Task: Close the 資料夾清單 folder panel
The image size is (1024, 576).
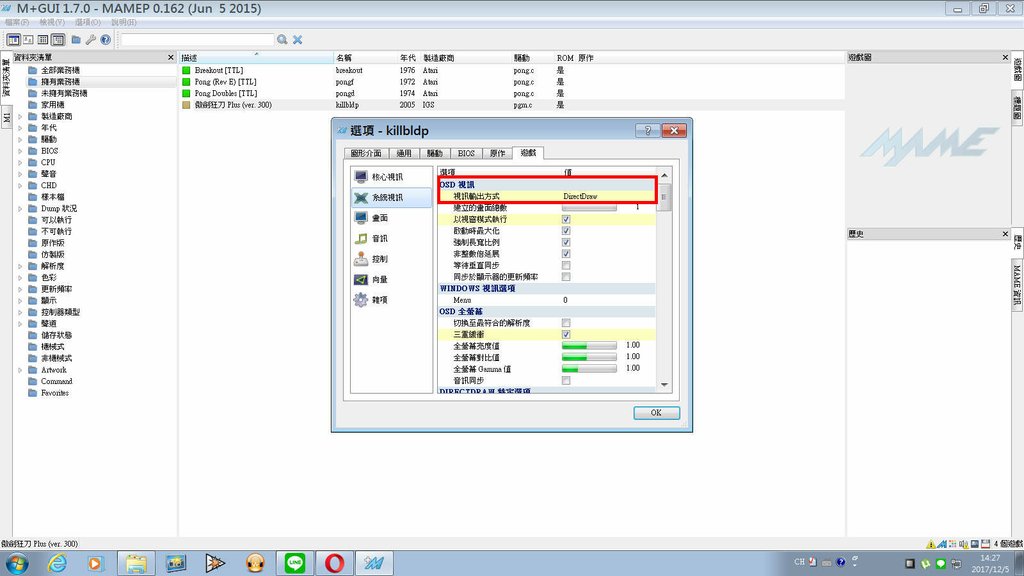Action: pyautogui.click(x=170, y=57)
